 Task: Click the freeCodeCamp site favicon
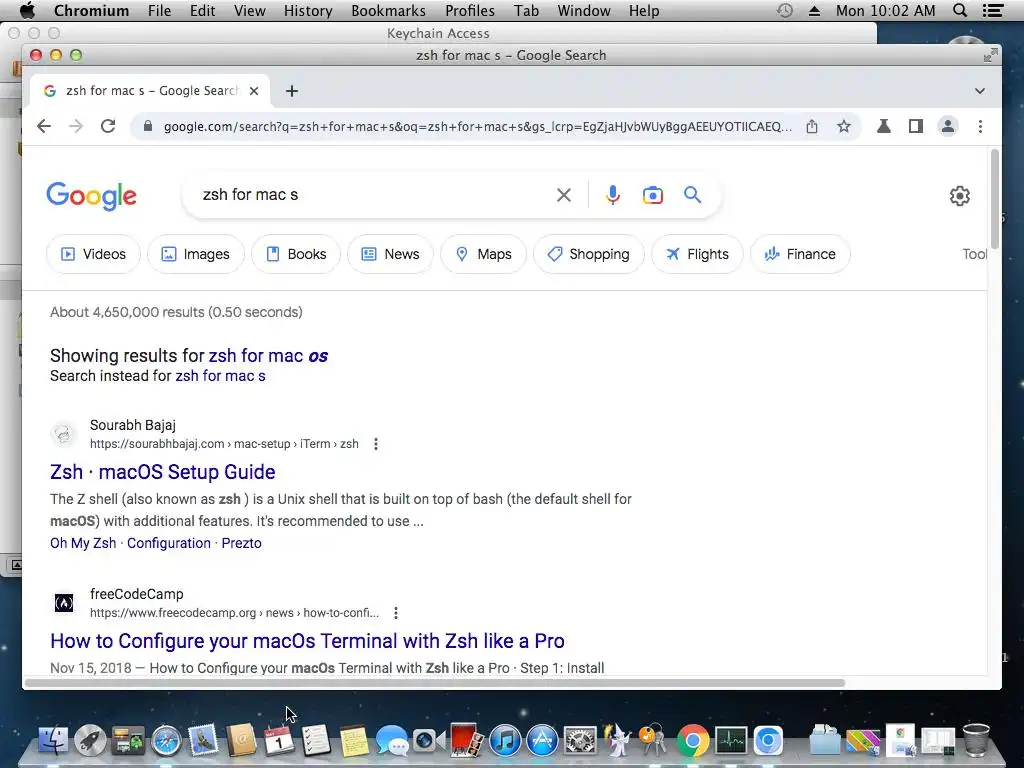click(64, 603)
